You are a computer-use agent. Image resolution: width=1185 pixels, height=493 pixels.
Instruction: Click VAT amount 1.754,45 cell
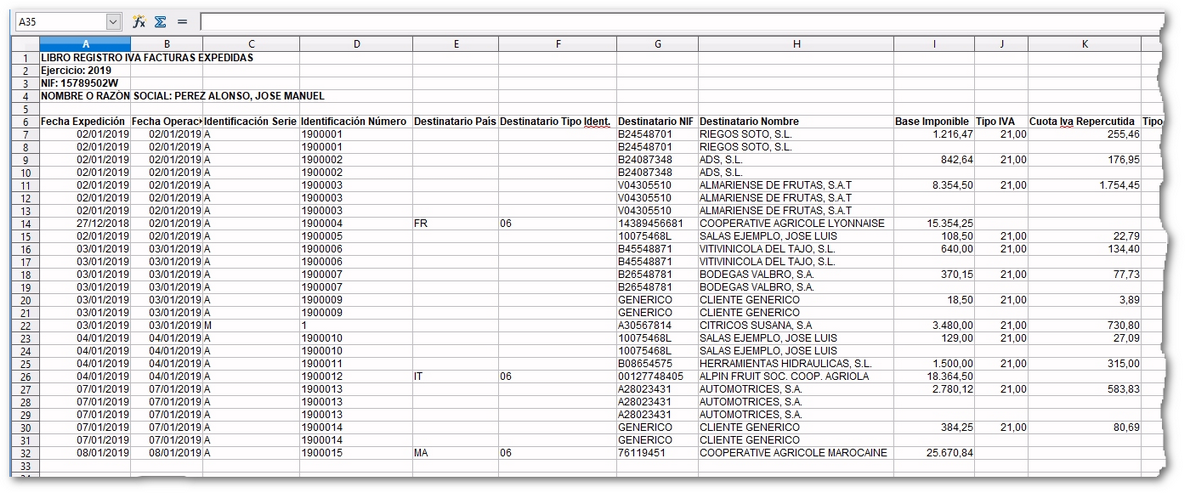(x=1084, y=185)
